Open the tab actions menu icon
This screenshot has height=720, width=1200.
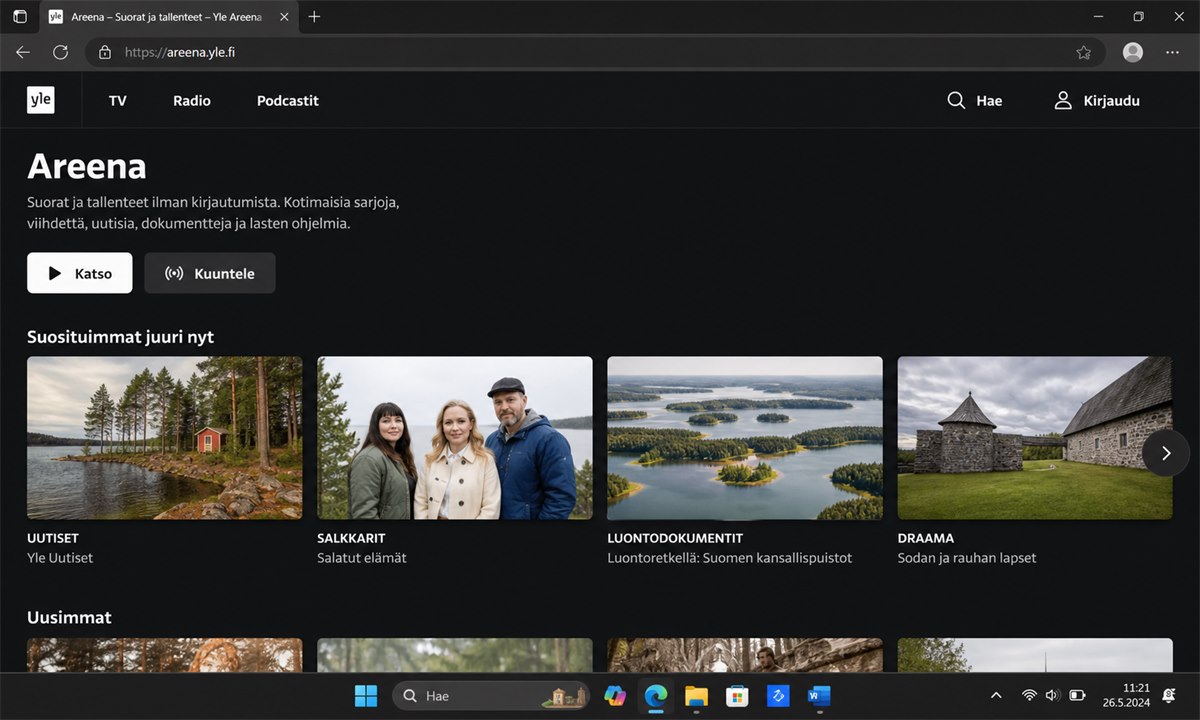[x=20, y=17]
